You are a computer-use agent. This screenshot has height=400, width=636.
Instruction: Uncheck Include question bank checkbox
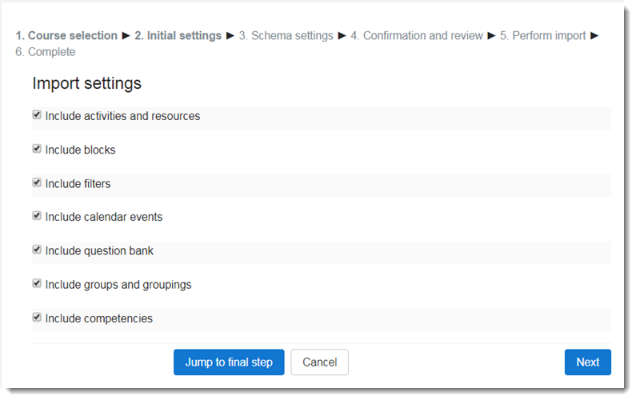tap(37, 250)
